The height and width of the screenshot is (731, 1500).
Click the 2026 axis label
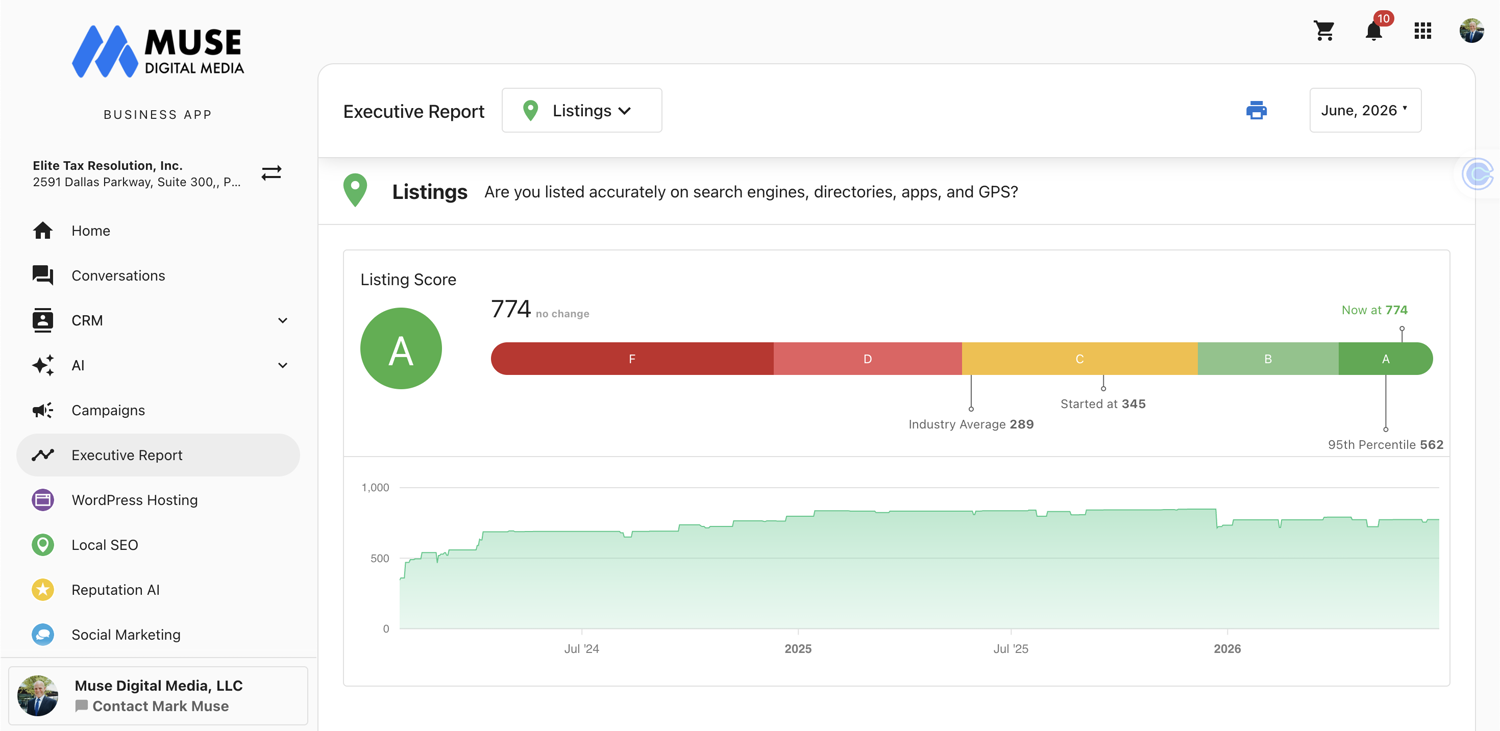click(1227, 649)
